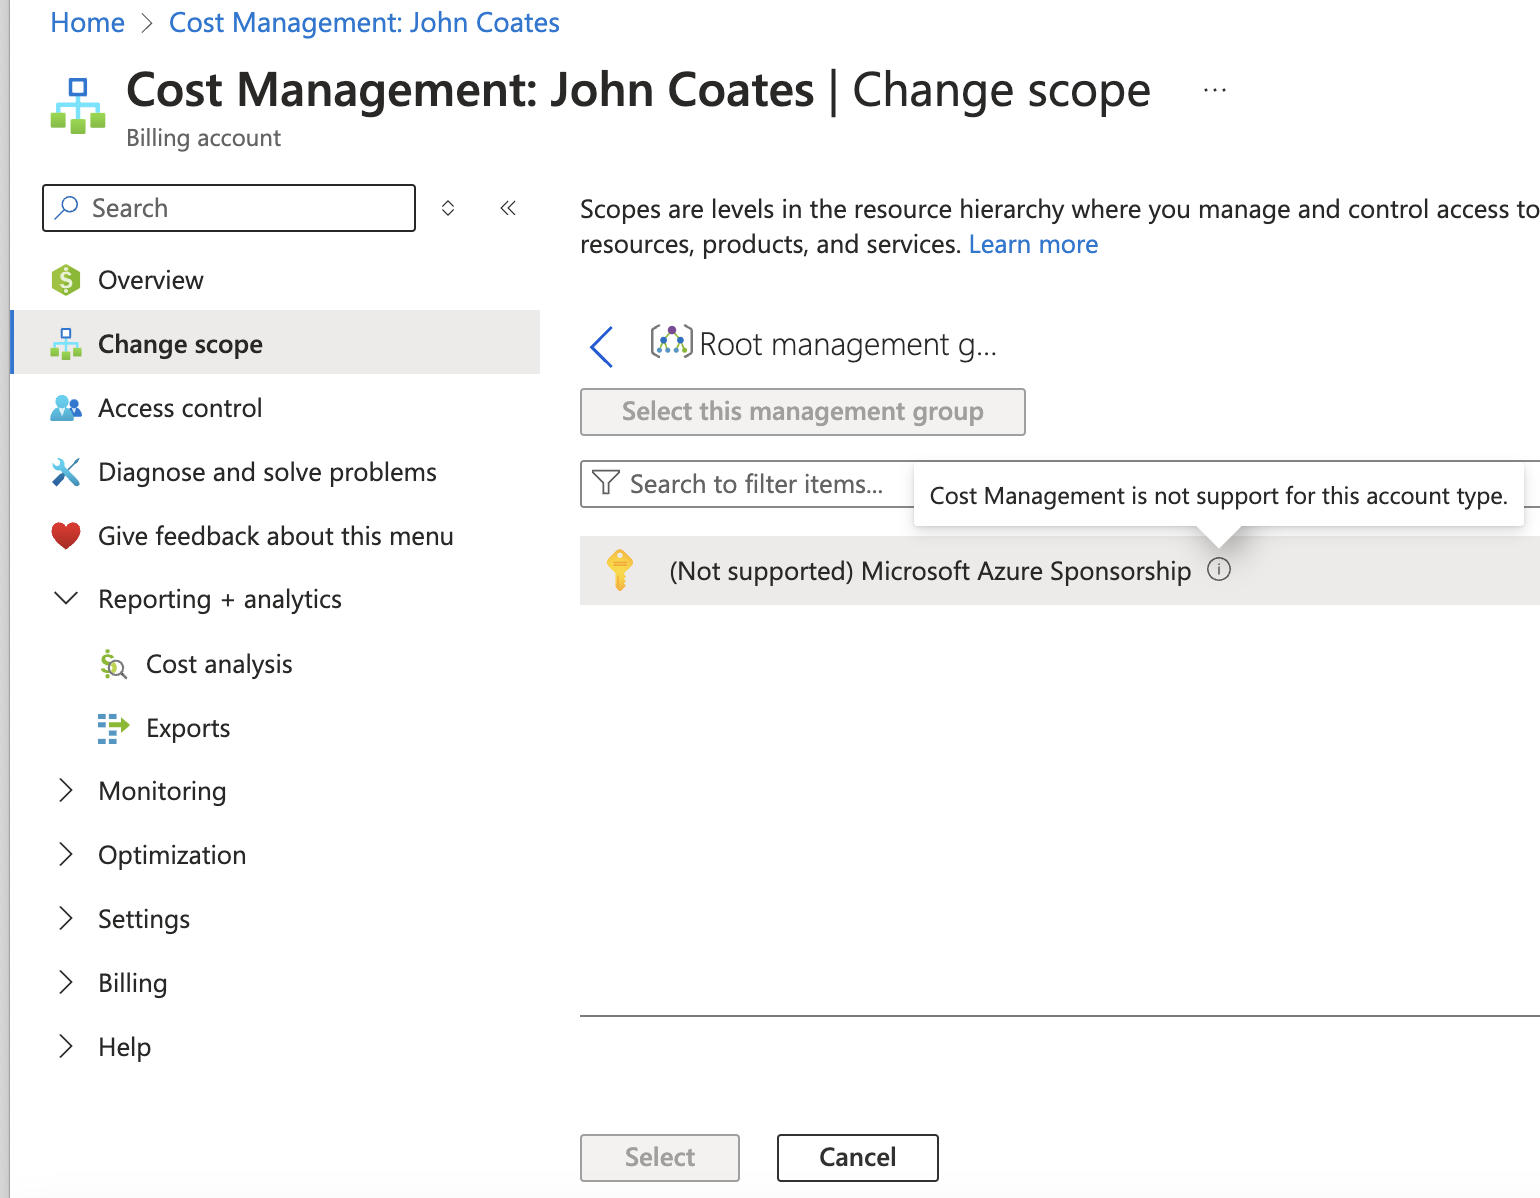
Task: Click the filter funnel icon
Action: point(606,483)
